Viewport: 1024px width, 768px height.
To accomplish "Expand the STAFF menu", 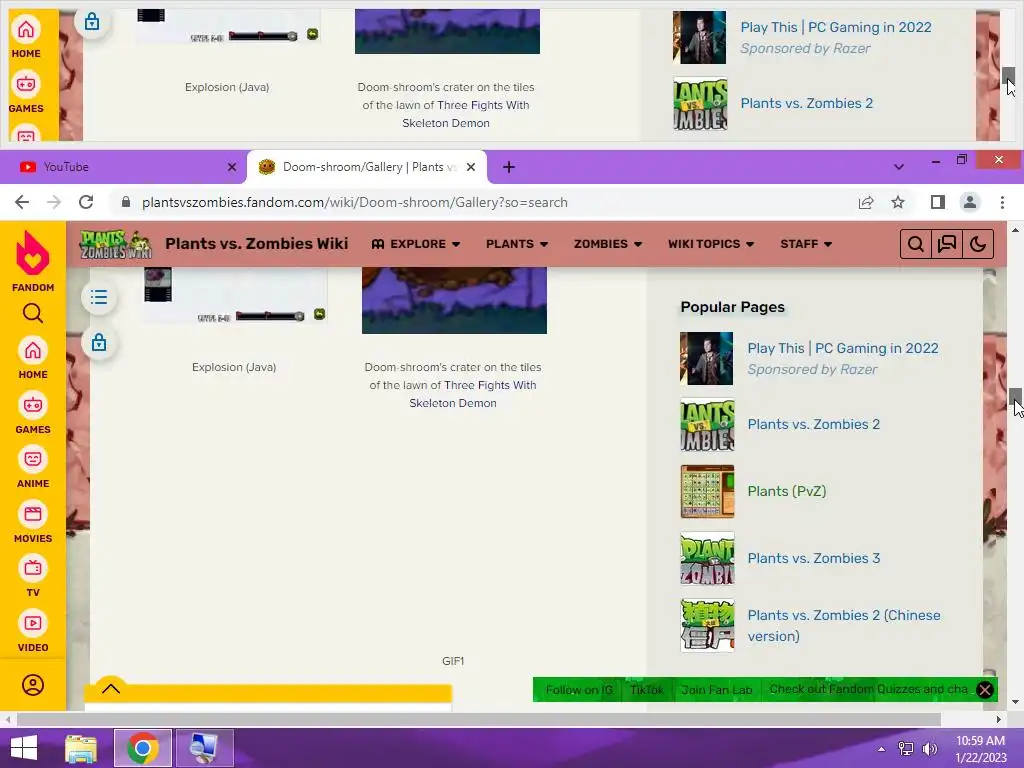I will pyautogui.click(x=806, y=244).
